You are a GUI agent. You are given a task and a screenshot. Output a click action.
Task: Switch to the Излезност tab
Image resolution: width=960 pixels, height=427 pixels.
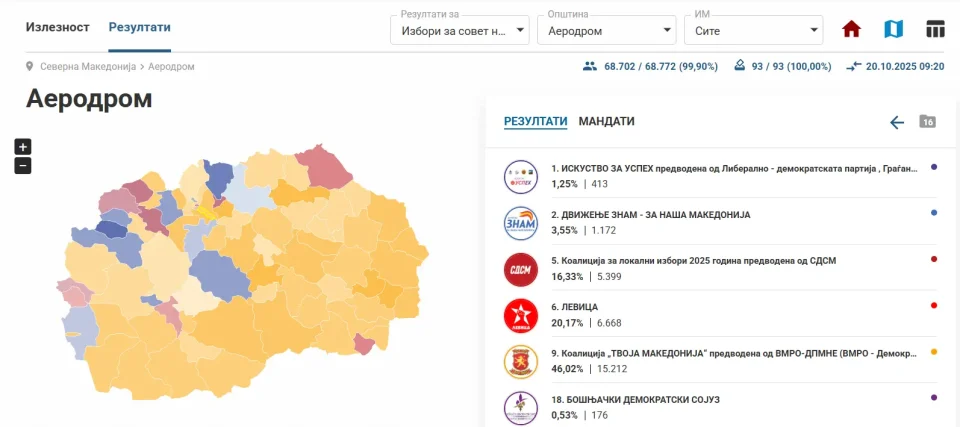coord(57,27)
